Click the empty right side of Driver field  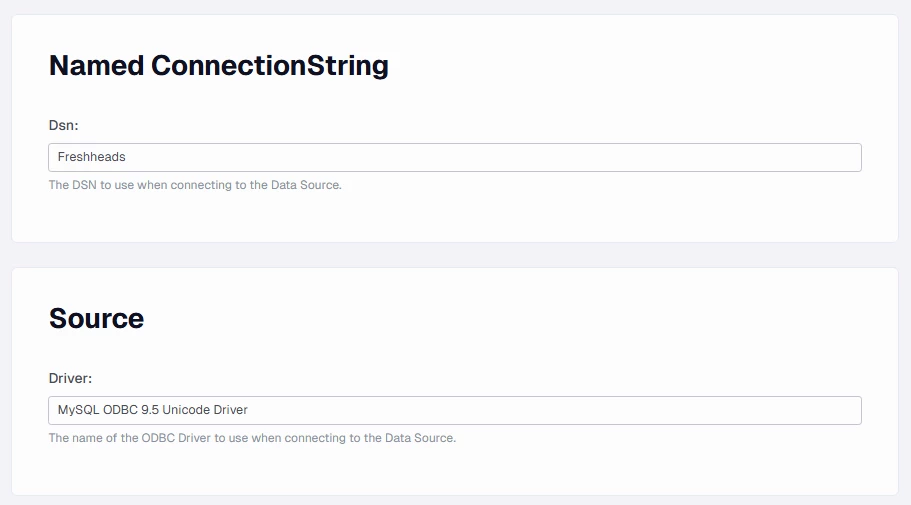(700, 410)
